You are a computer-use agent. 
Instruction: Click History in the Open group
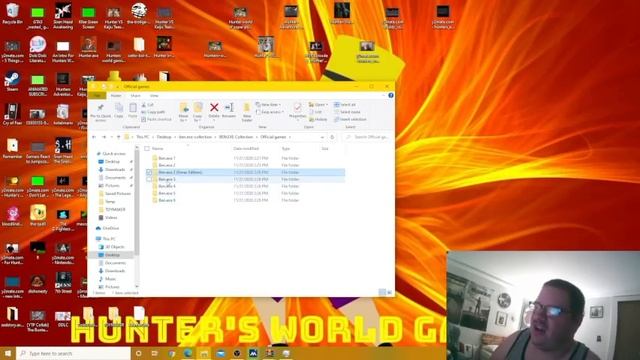click(x=318, y=119)
